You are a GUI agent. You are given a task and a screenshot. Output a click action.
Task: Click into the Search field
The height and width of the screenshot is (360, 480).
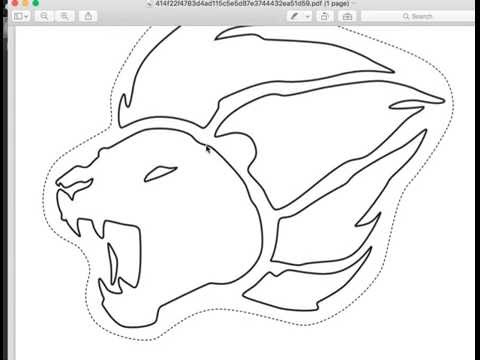418,16
